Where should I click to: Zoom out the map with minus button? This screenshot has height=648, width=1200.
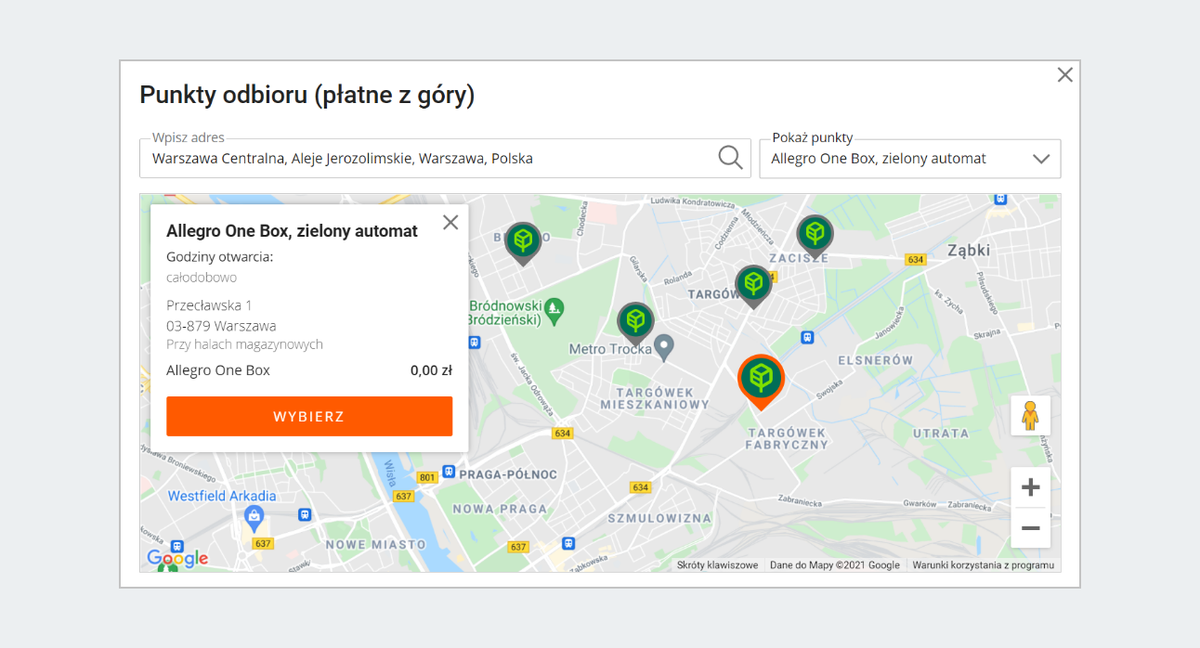(1030, 528)
